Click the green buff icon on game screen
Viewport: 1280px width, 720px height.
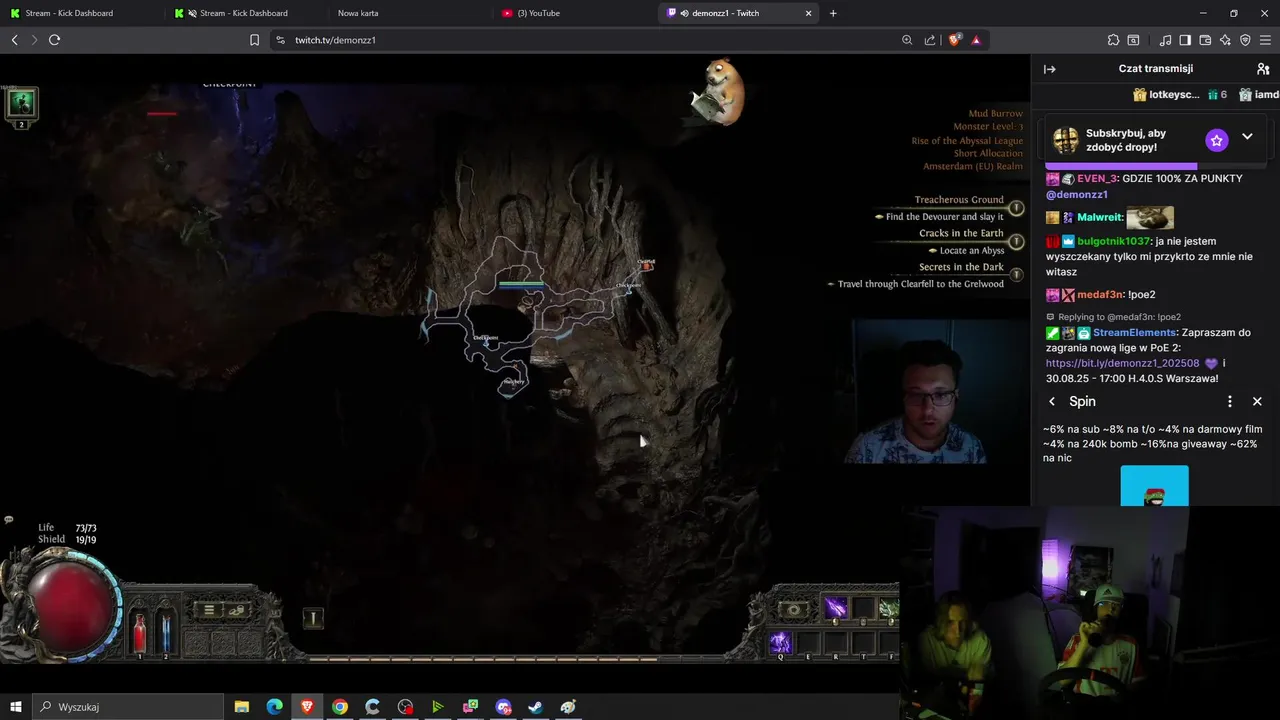click(21, 103)
